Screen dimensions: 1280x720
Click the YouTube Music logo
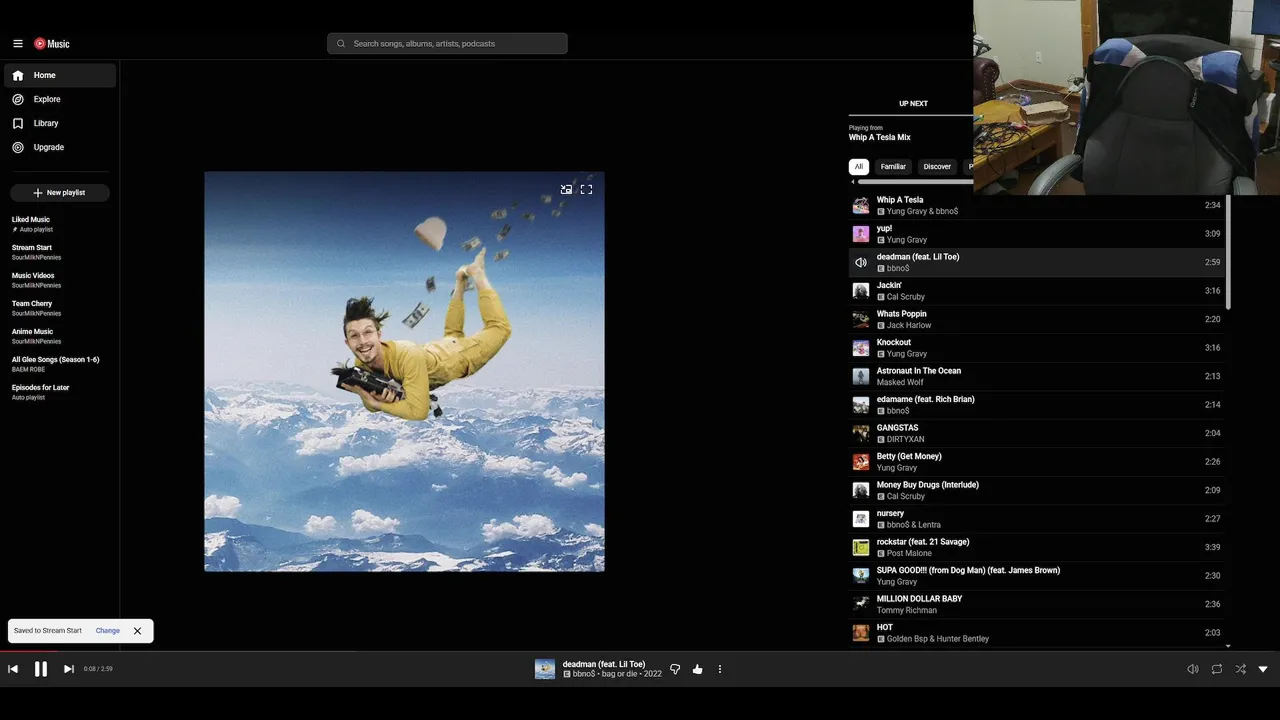tap(52, 44)
